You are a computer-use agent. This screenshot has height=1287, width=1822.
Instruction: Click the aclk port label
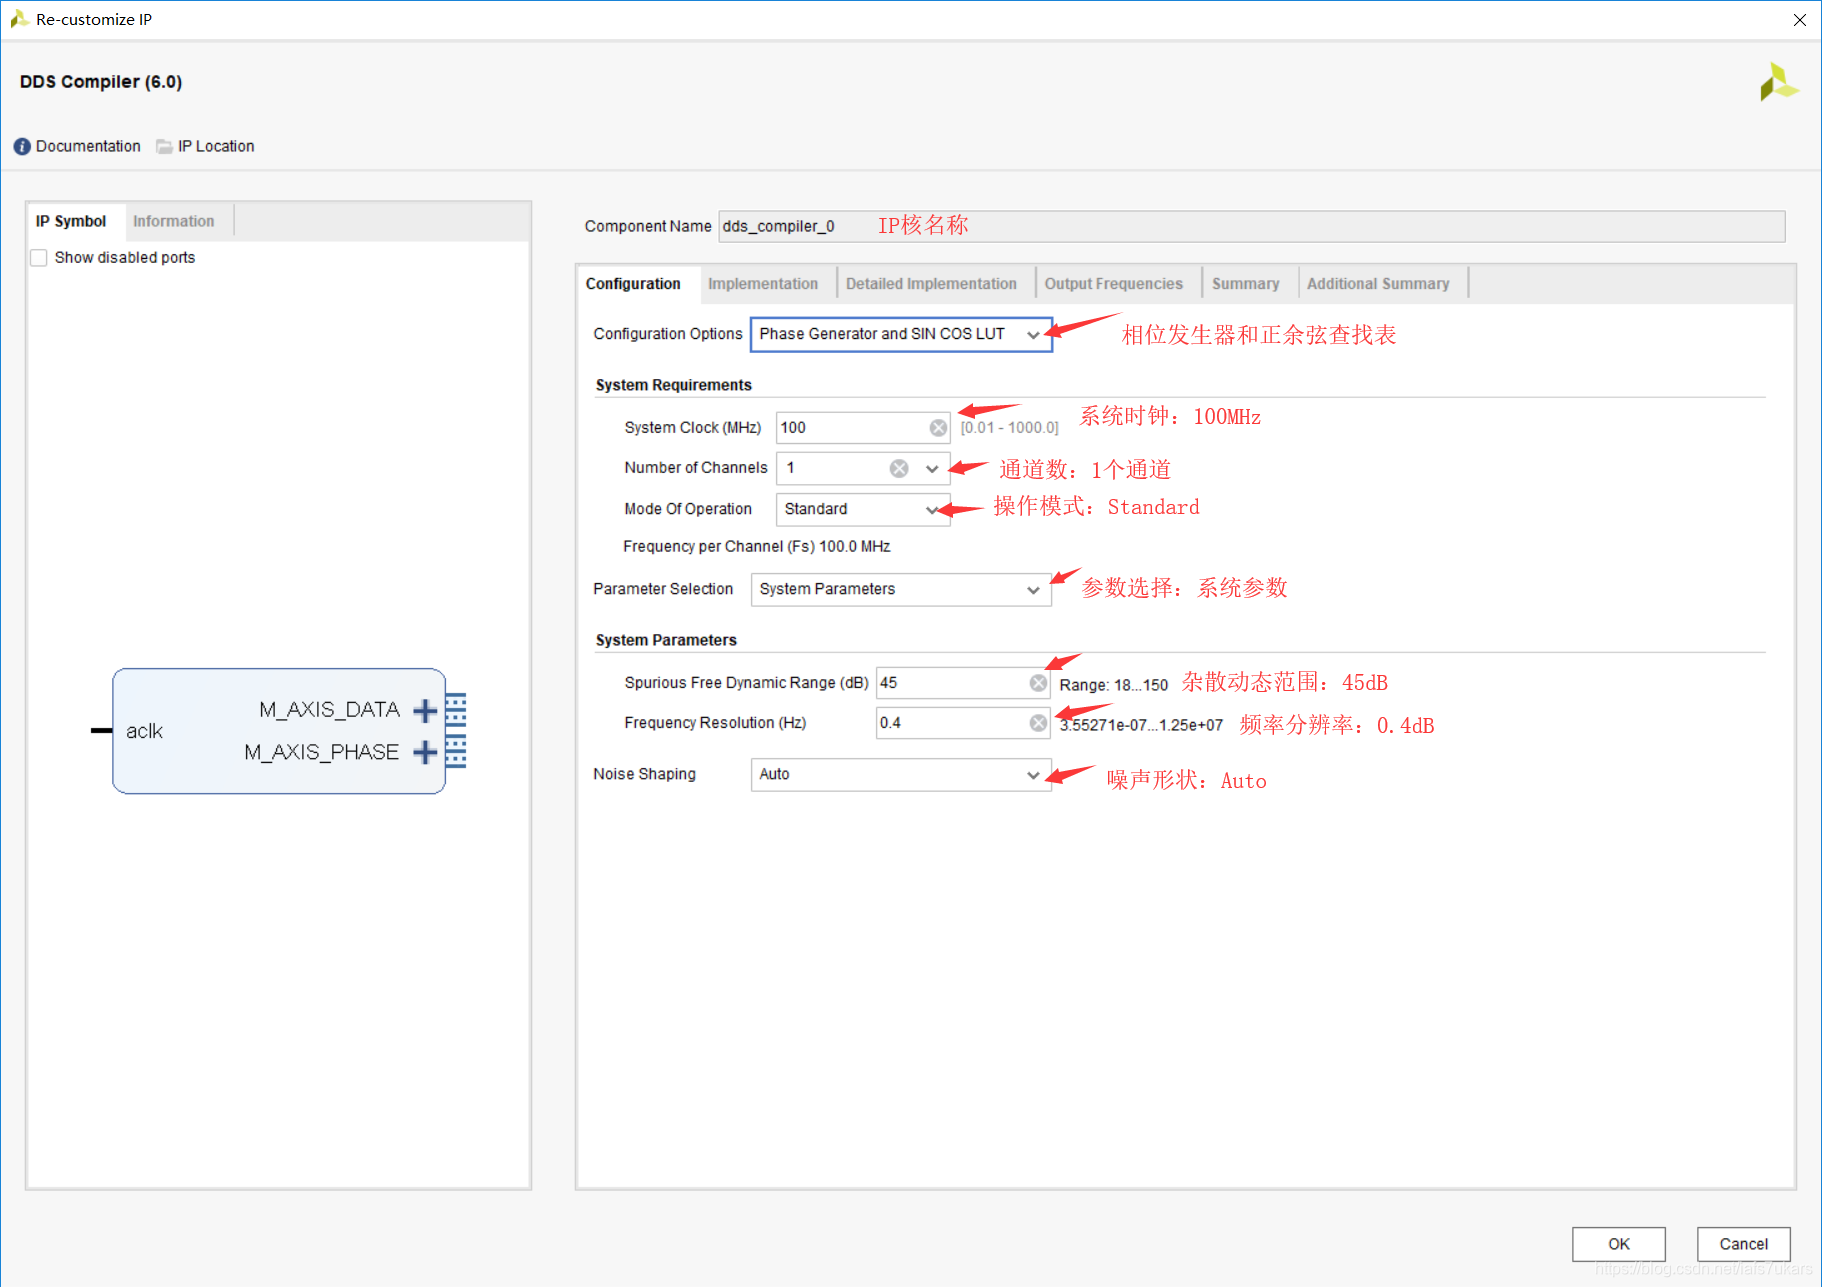pyautogui.click(x=144, y=731)
